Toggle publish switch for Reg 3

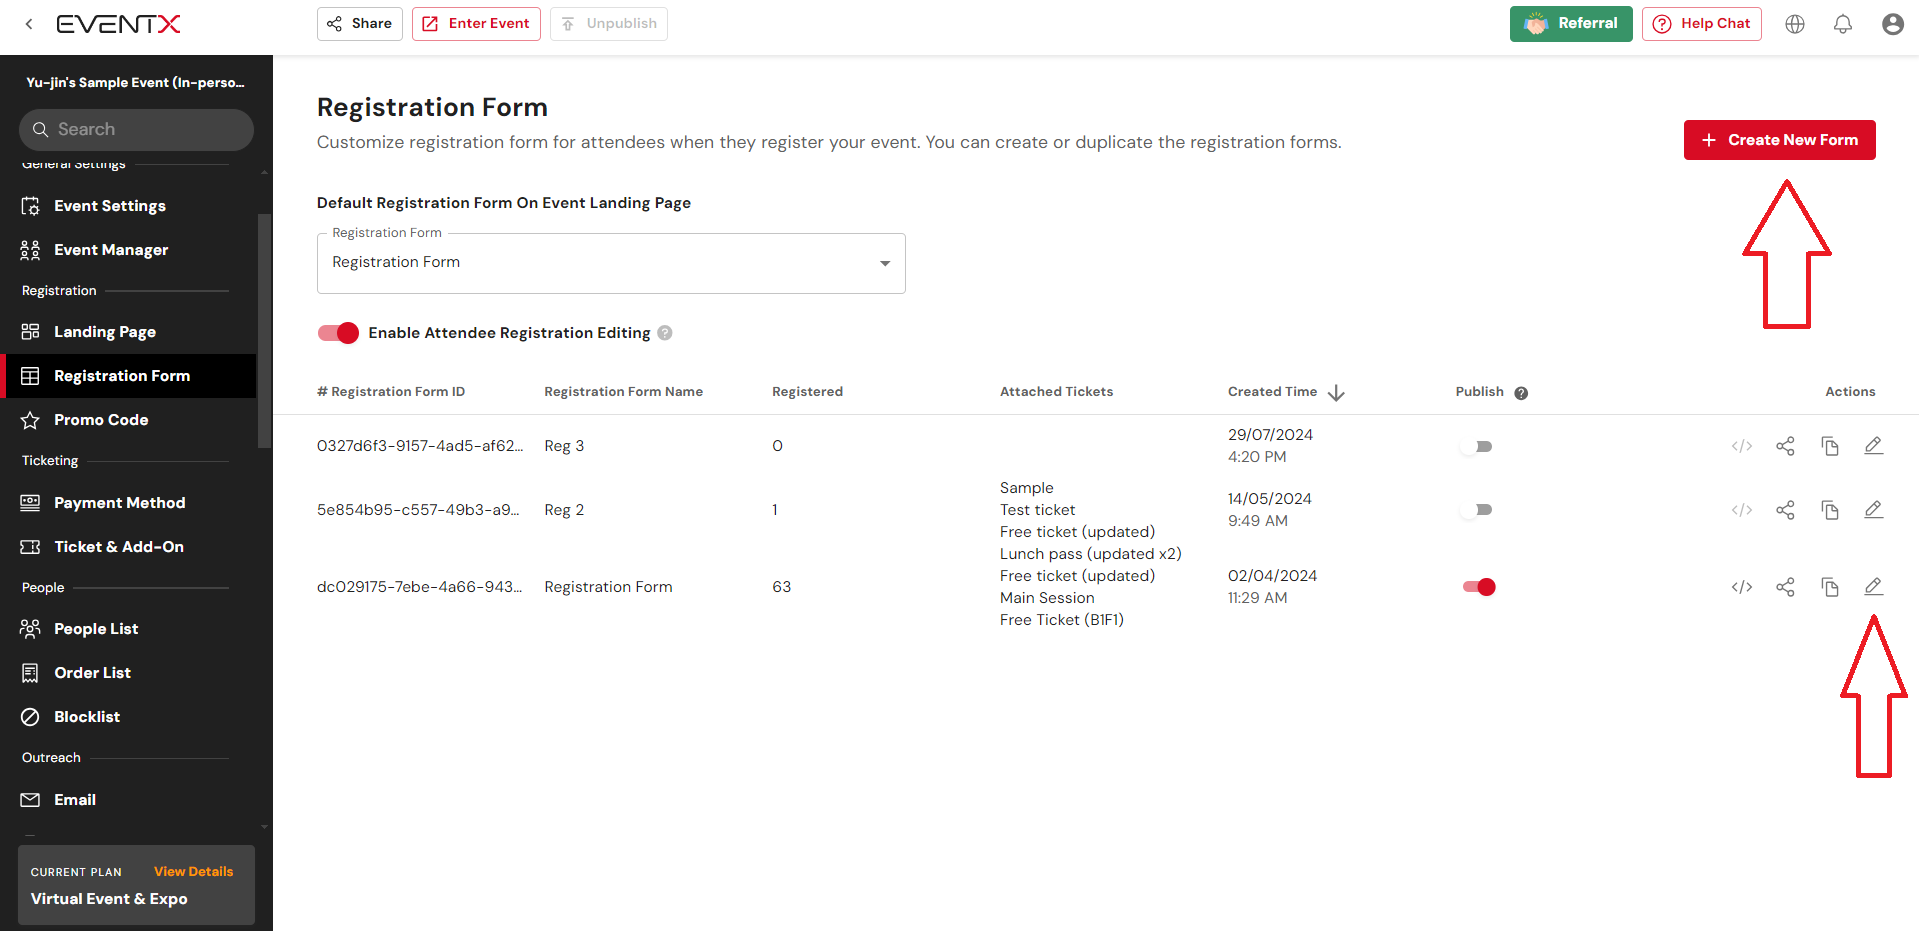point(1477,446)
